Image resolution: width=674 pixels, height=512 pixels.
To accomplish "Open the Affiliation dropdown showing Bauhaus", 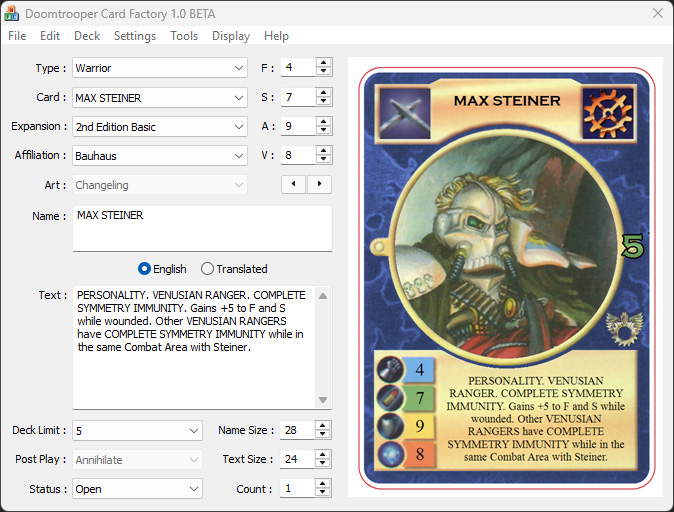I will point(160,156).
